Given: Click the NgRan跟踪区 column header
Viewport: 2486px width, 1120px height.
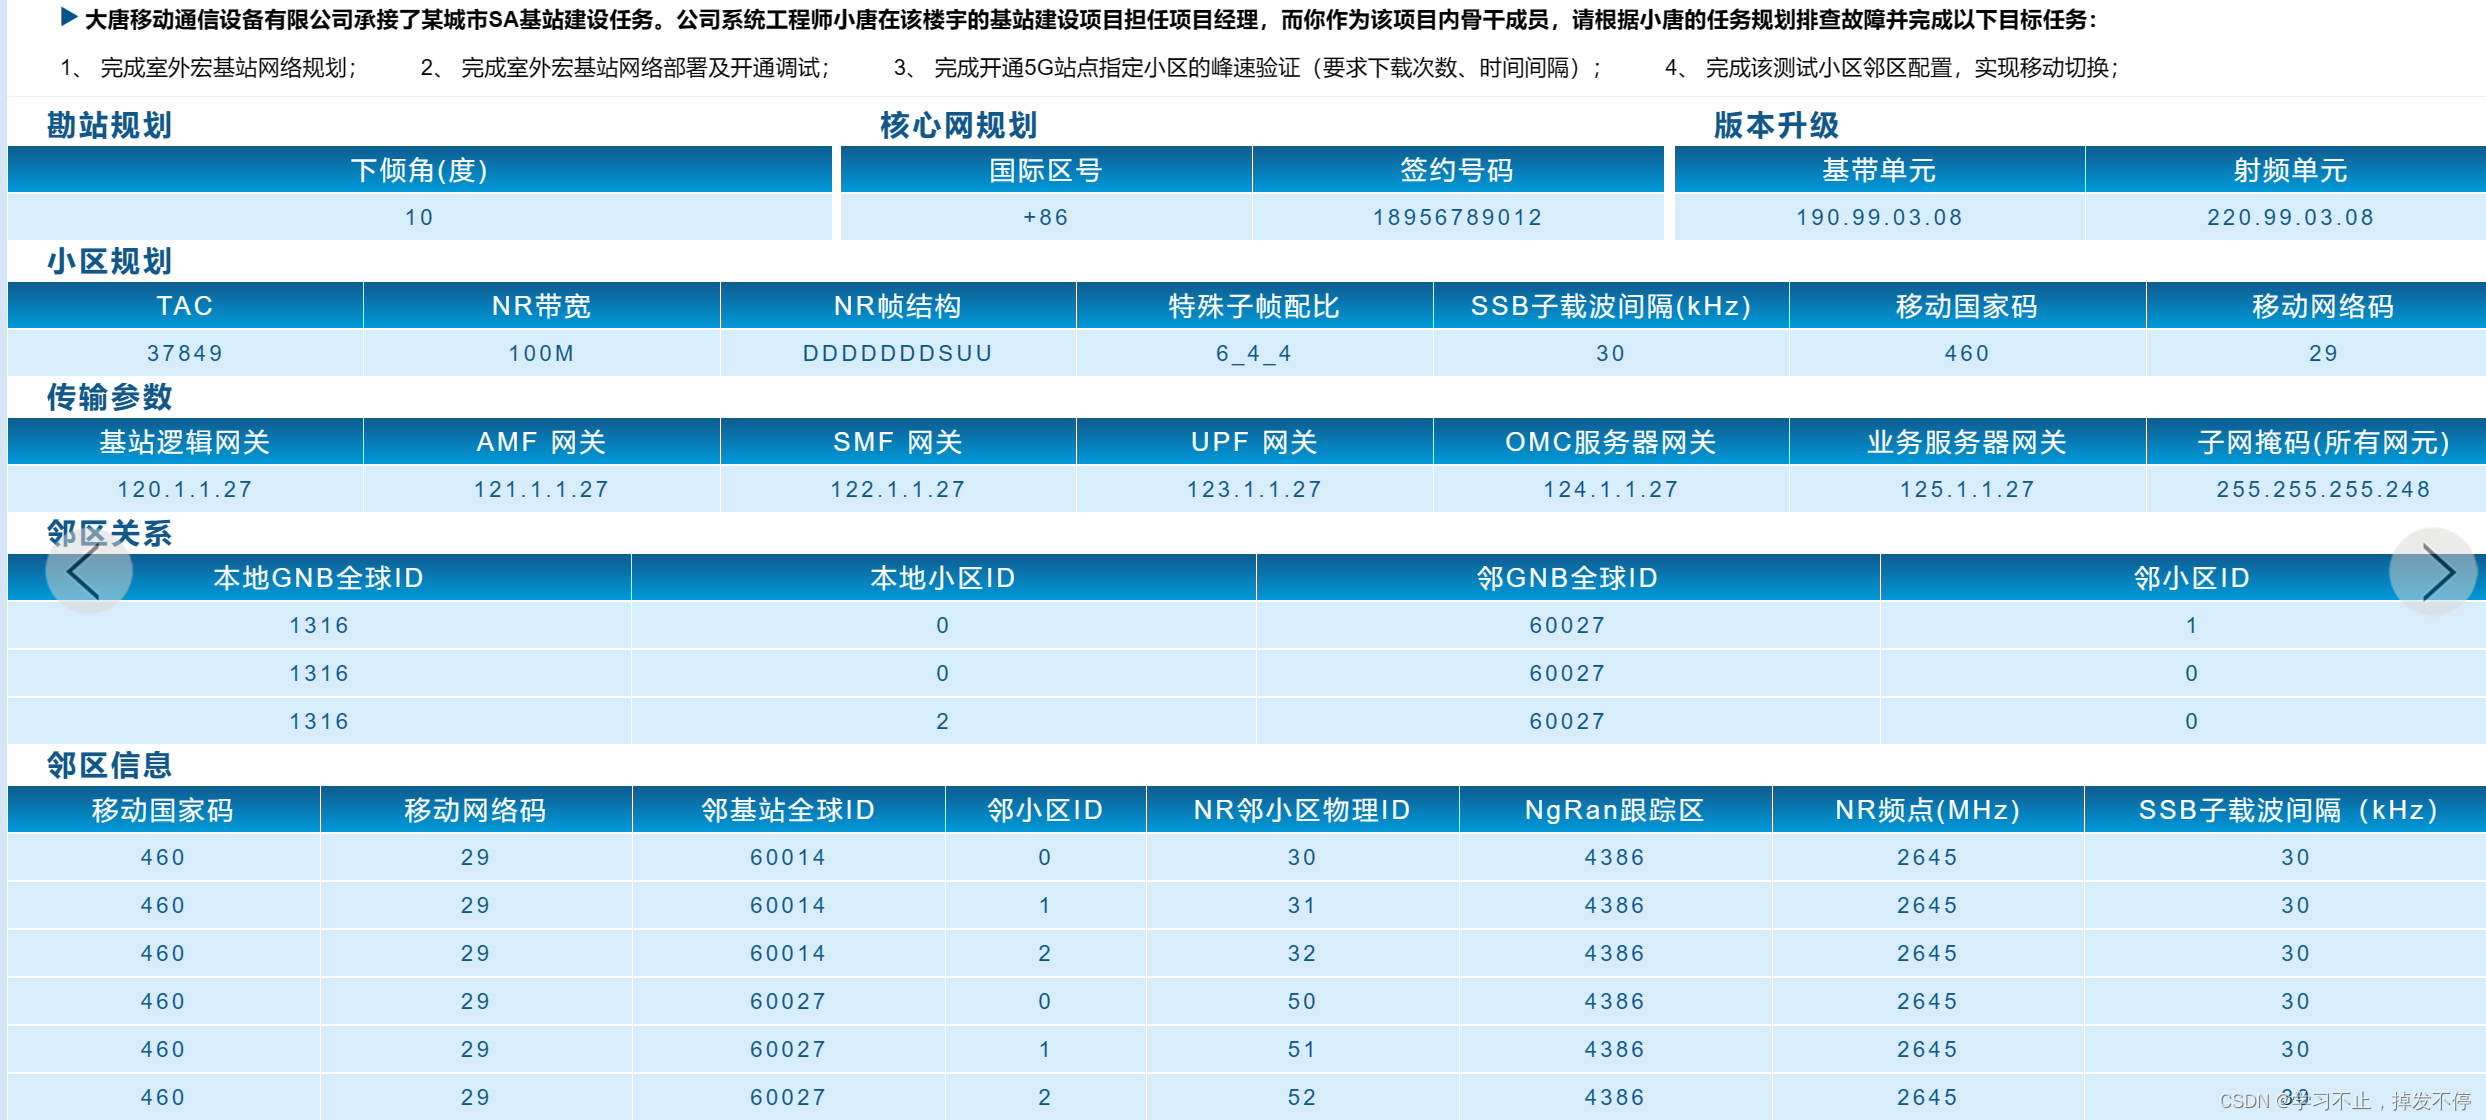Looking at the screenshot, I should [x=1615, y=809].
